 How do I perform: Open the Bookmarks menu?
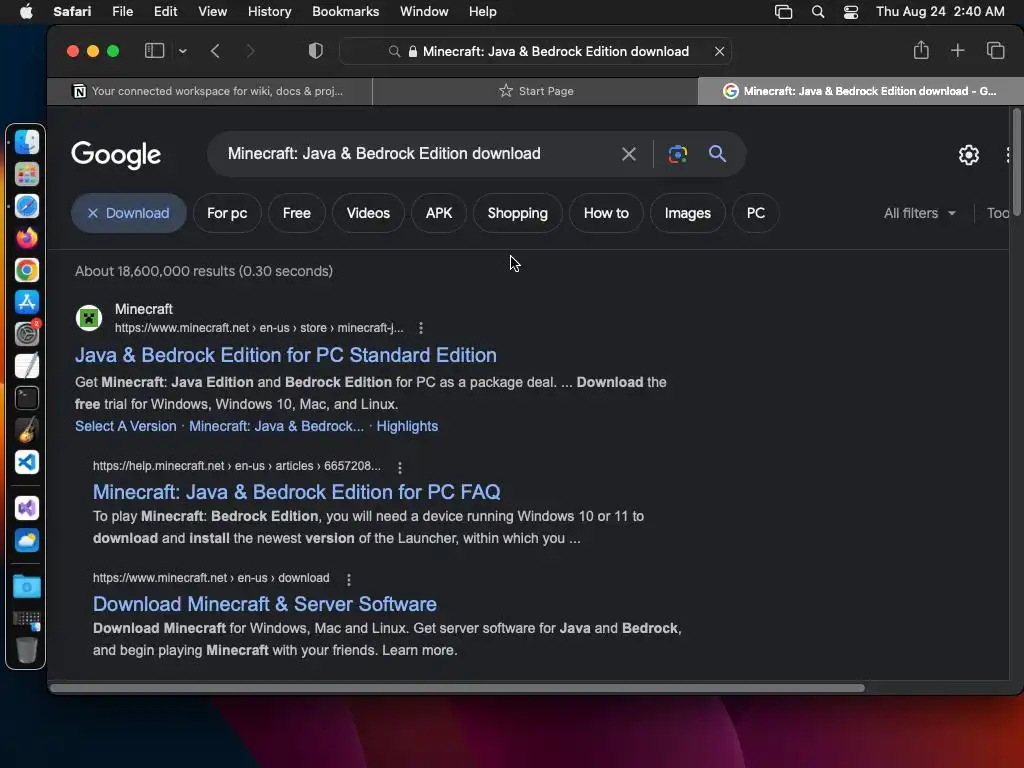point(345,12)
